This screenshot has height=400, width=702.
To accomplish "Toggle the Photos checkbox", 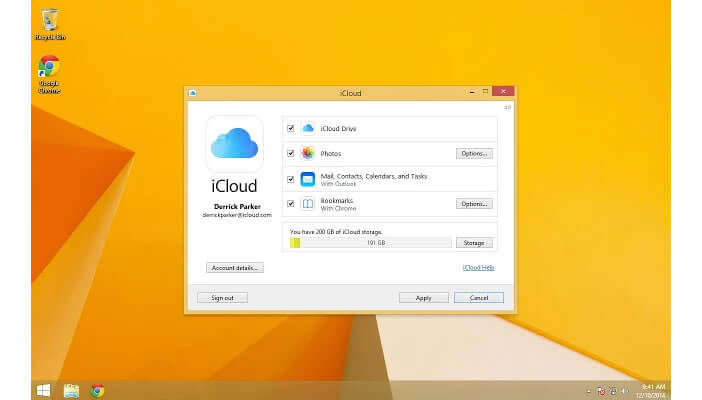I will [290, 153].
